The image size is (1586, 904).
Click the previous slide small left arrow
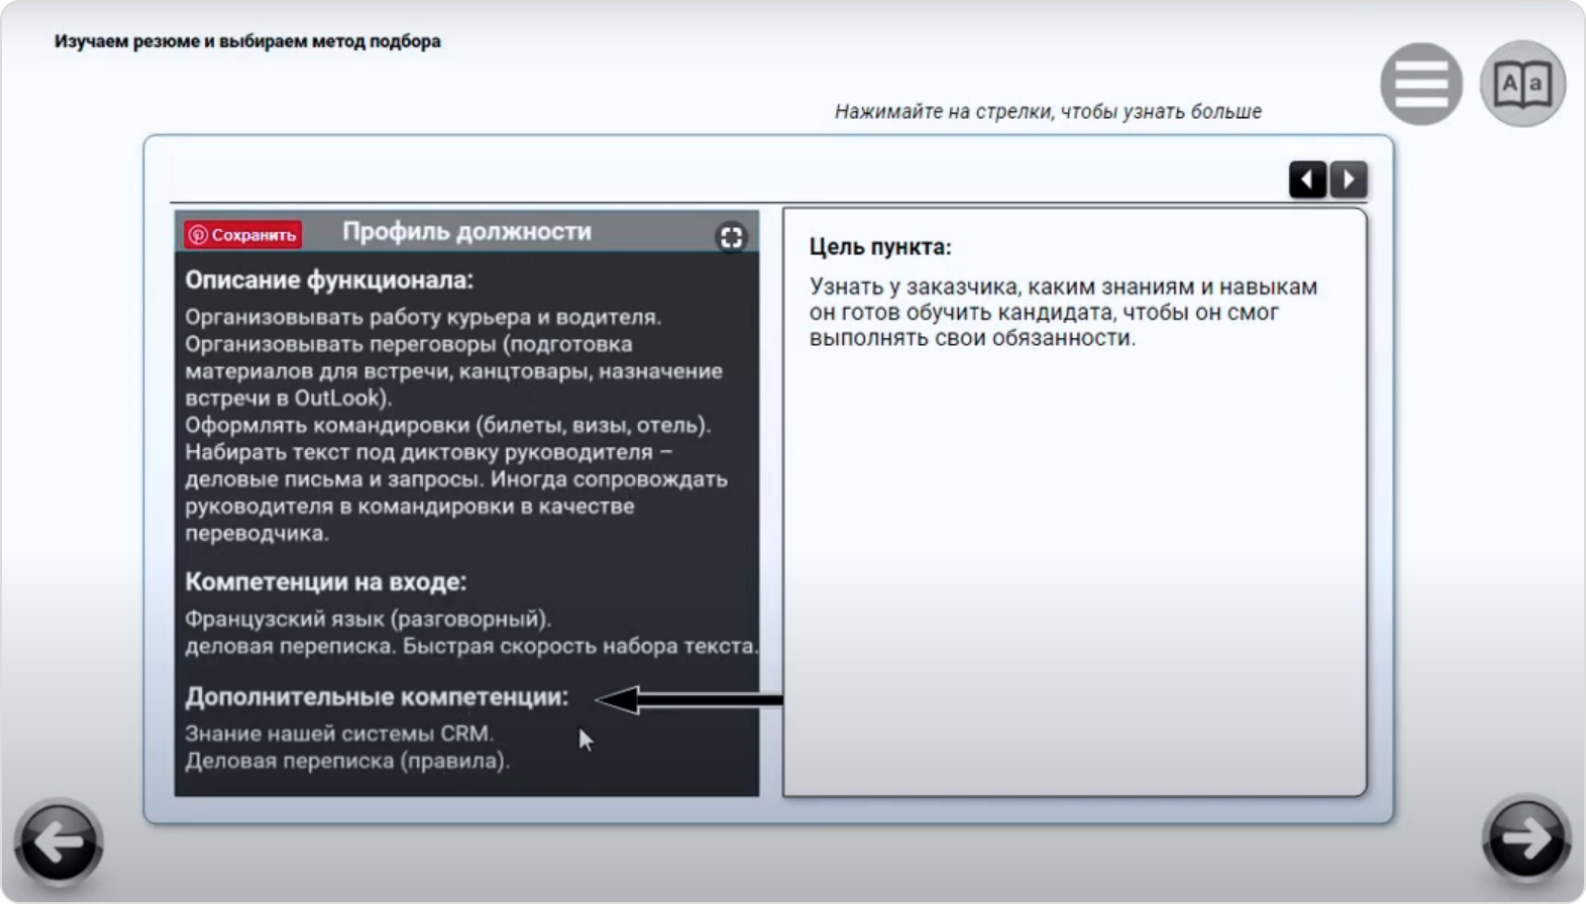pos(1307,180)
